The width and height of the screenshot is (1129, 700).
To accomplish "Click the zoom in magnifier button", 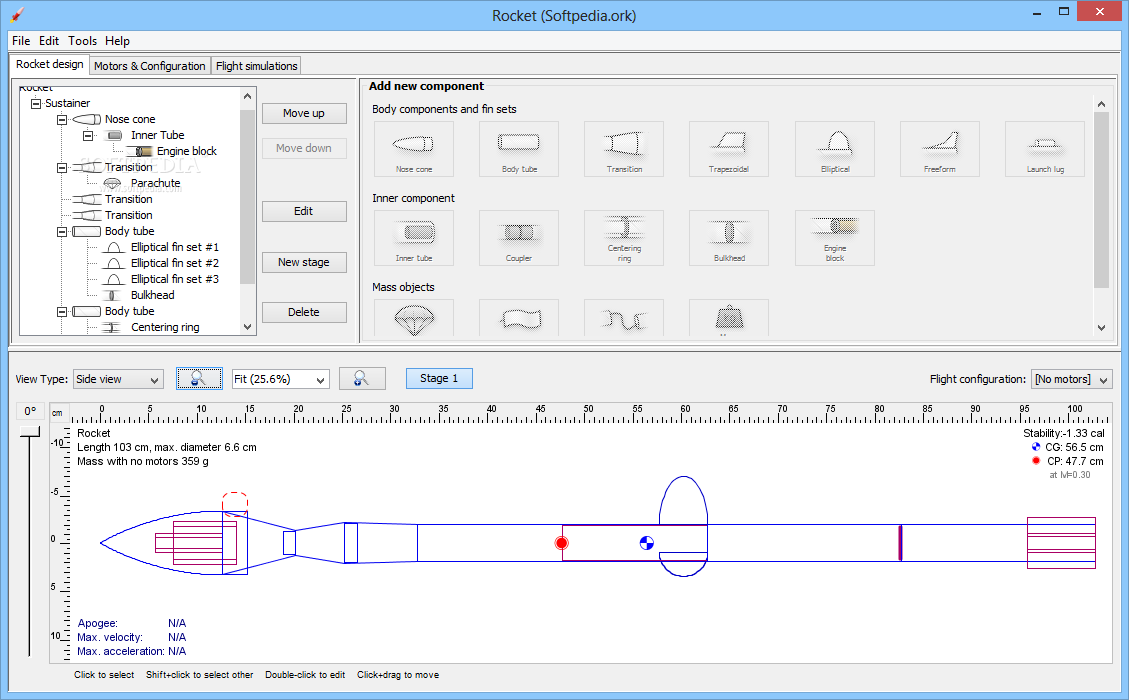I will (x=362, y=379).
